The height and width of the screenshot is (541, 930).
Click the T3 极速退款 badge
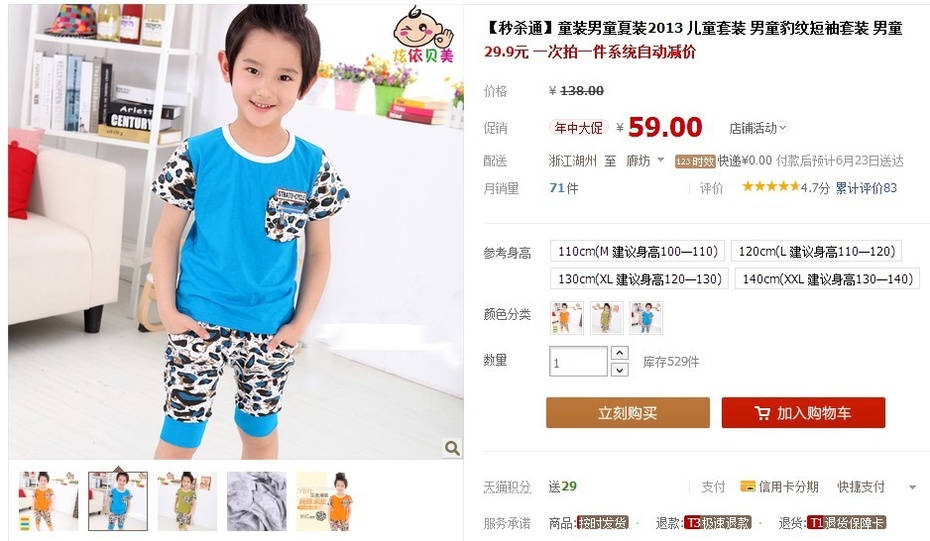tap(718, 523)
